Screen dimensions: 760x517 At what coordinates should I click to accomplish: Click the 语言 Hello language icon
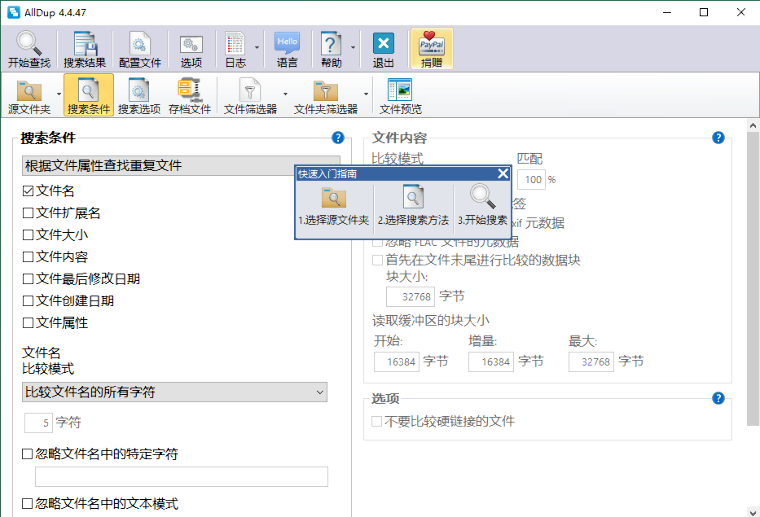[x=287, y=48]
